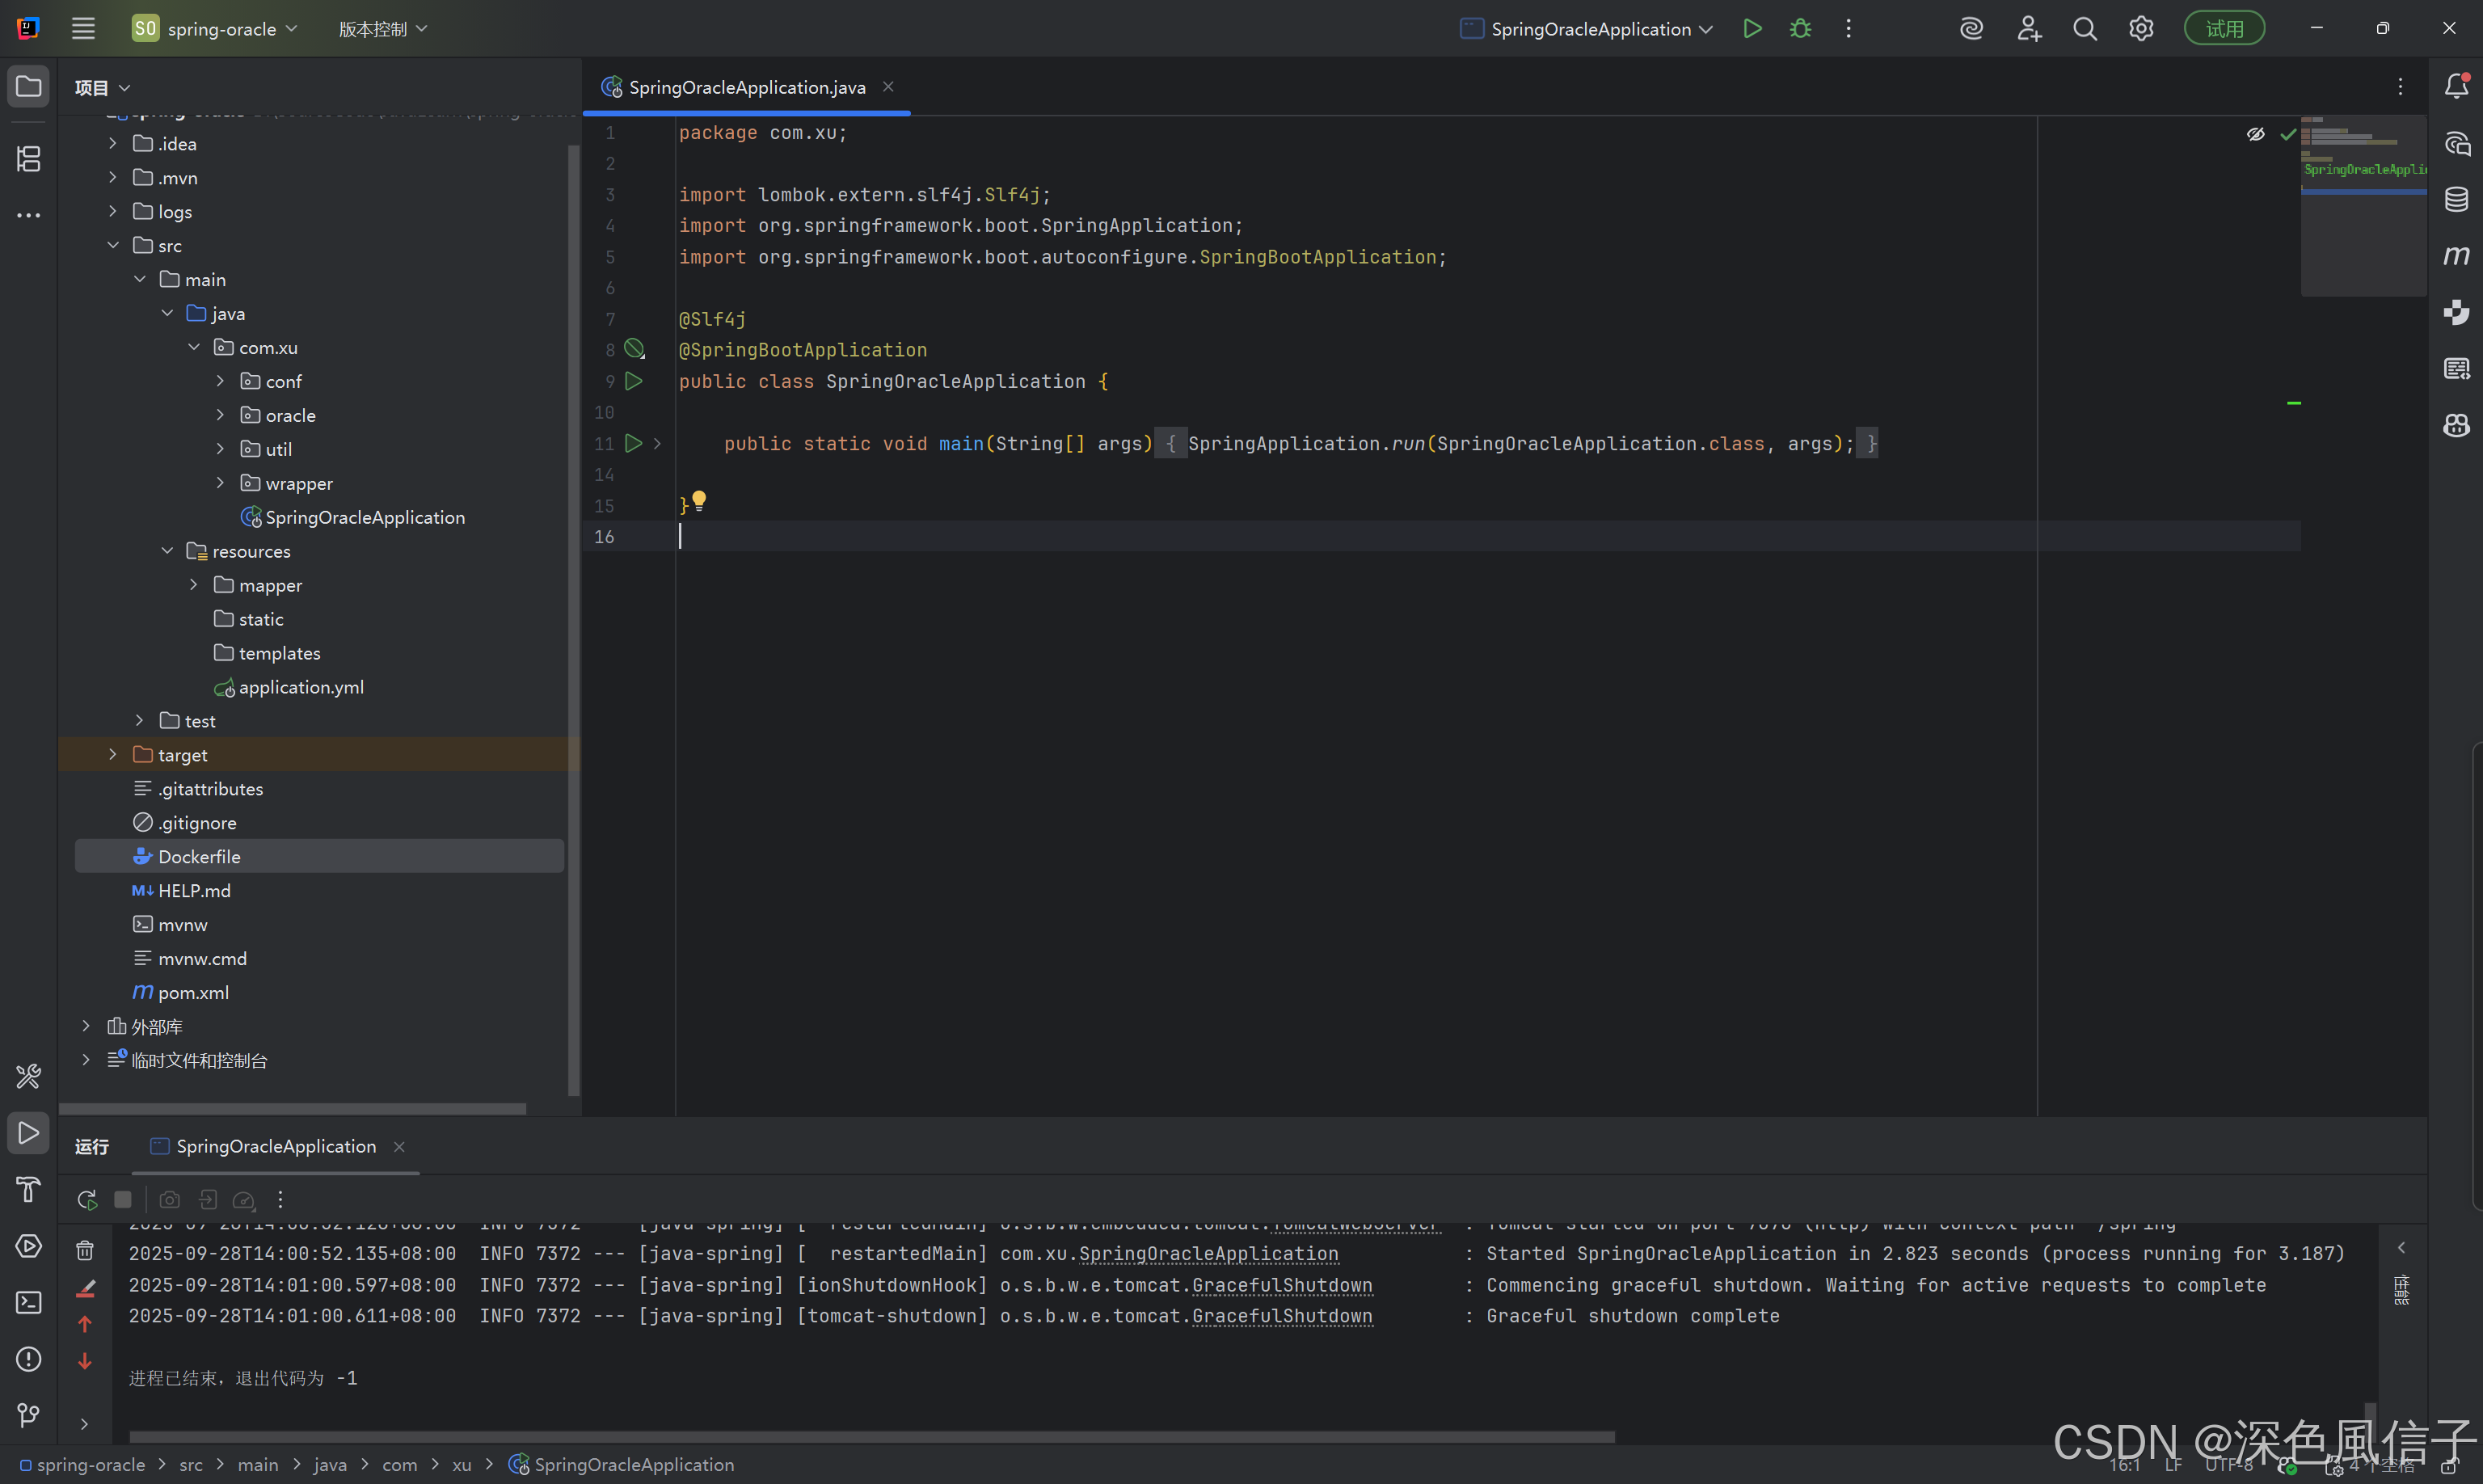2483x1484 pixels.
Task: Open the Structure tool window
Action: (28, 158)
